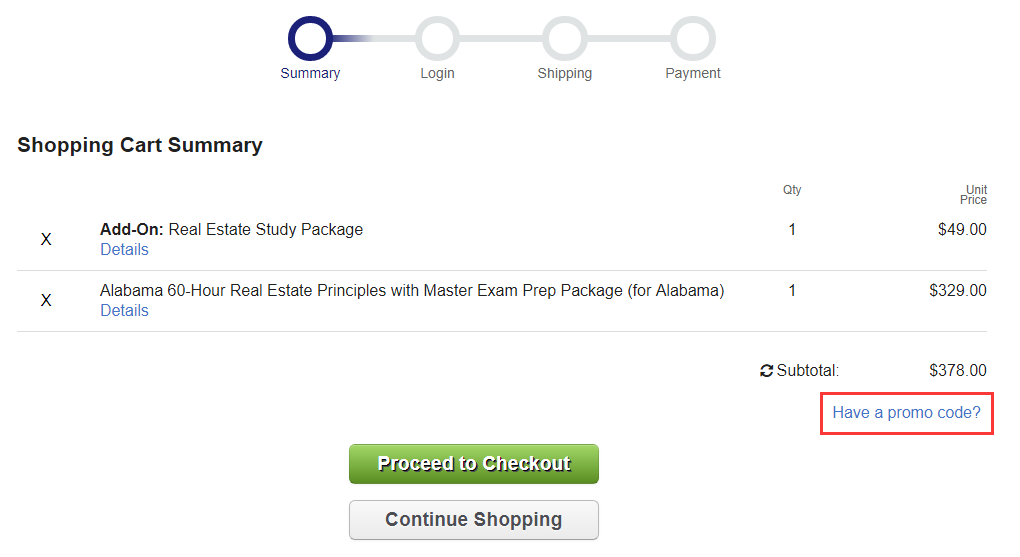This screenshot has height=557, width=1020.
Task: Click the Payment step circle
Action: pyautogui.click(x=693, y=39)
